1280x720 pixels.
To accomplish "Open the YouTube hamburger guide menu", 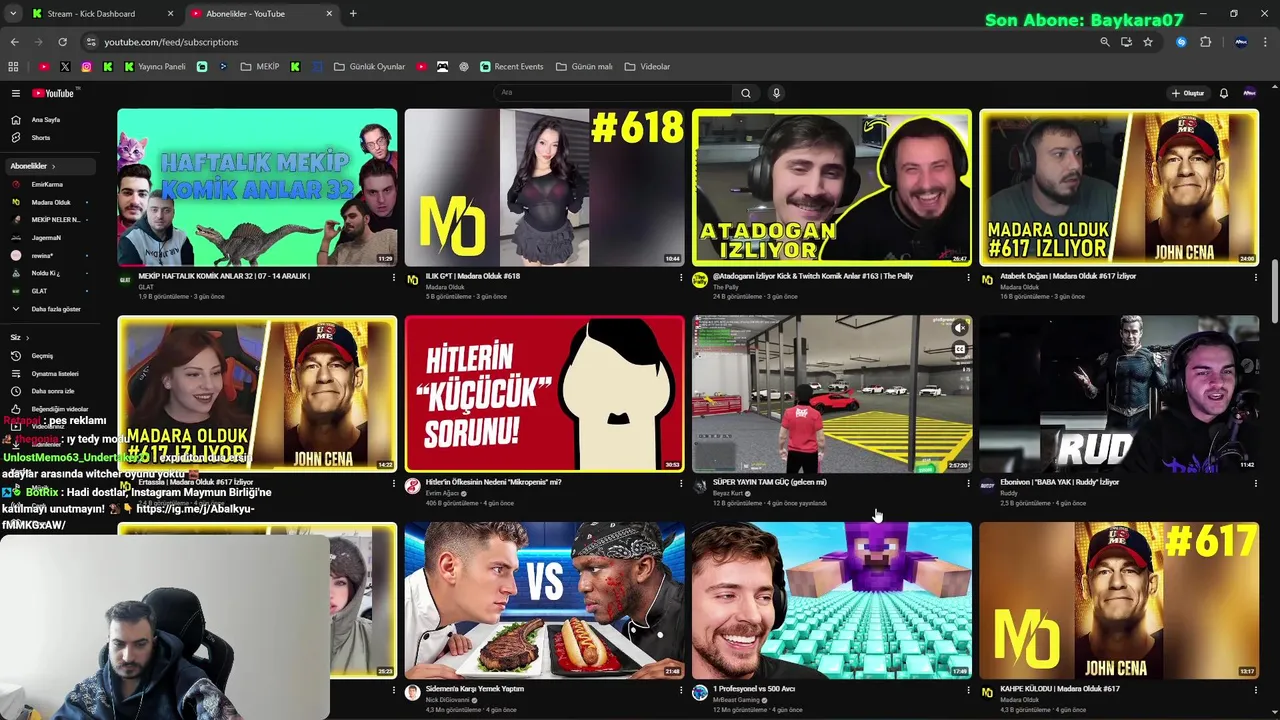I will click(x=15, y=93).
